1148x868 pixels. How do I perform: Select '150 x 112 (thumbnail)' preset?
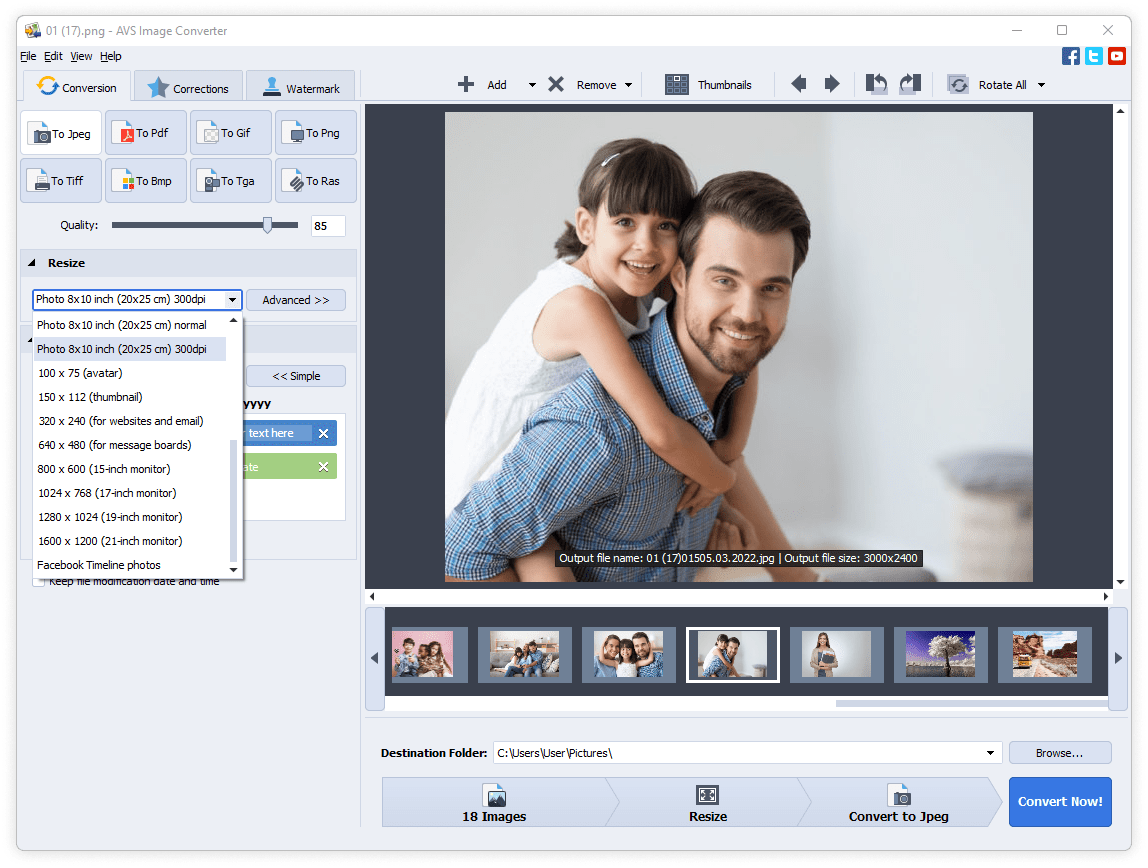tap(130, 397)
